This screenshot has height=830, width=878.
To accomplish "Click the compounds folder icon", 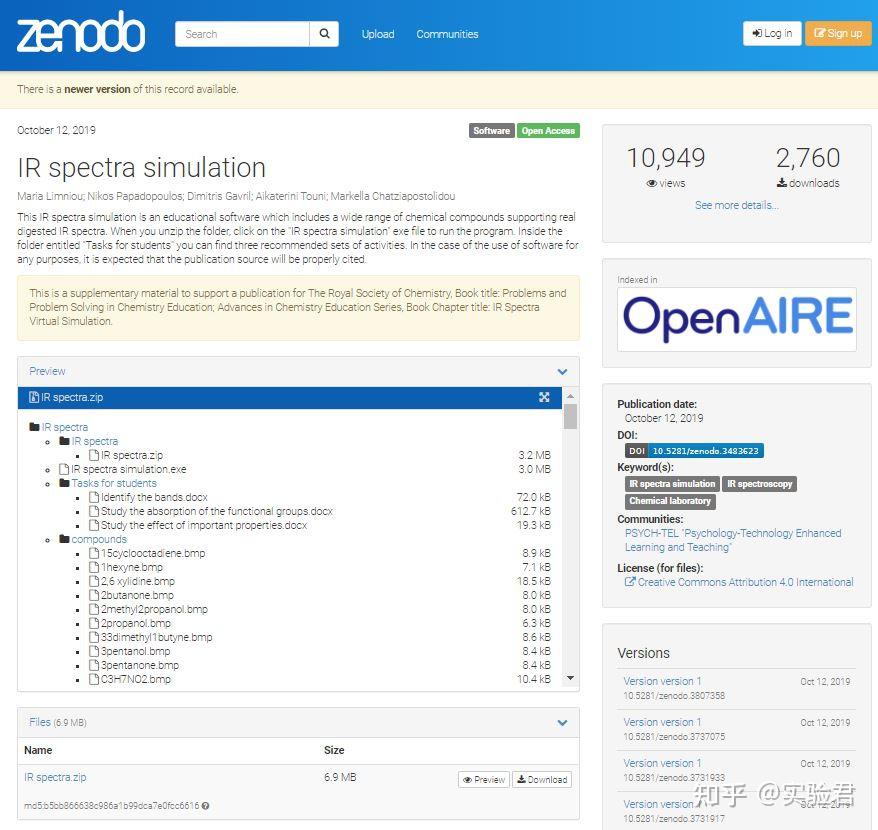I will [64, 539].
